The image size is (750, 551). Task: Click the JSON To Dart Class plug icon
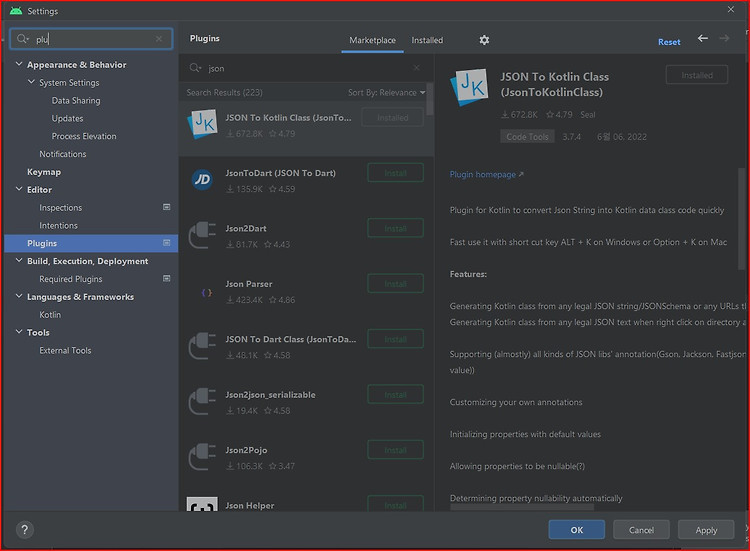pos(202,346)
